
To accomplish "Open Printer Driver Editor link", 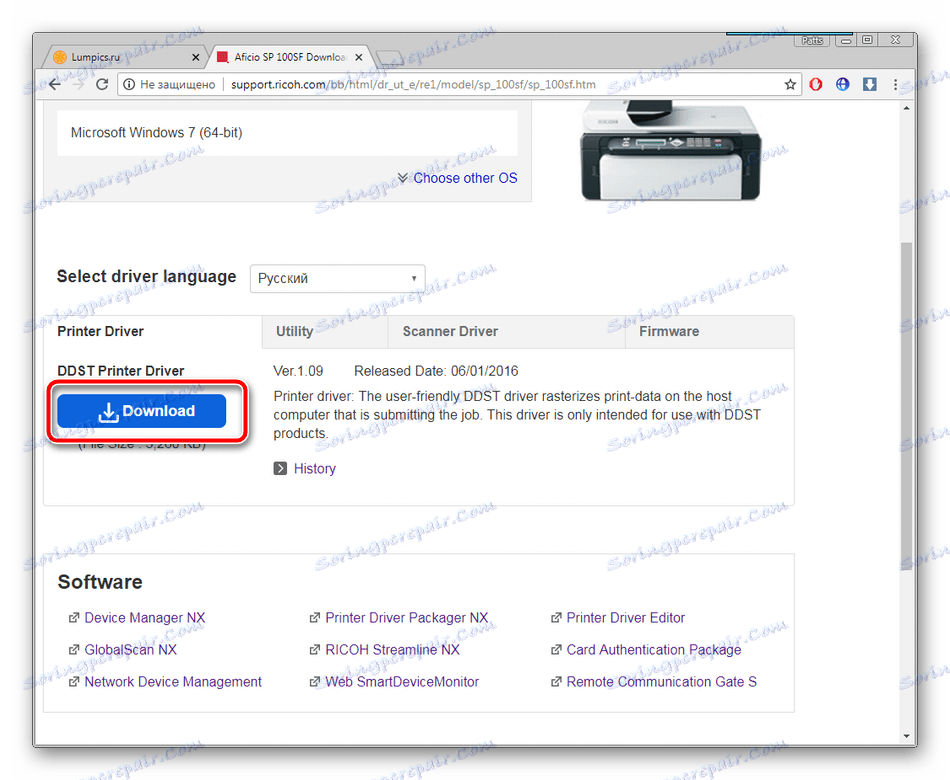I will click(x=625, y=618).
